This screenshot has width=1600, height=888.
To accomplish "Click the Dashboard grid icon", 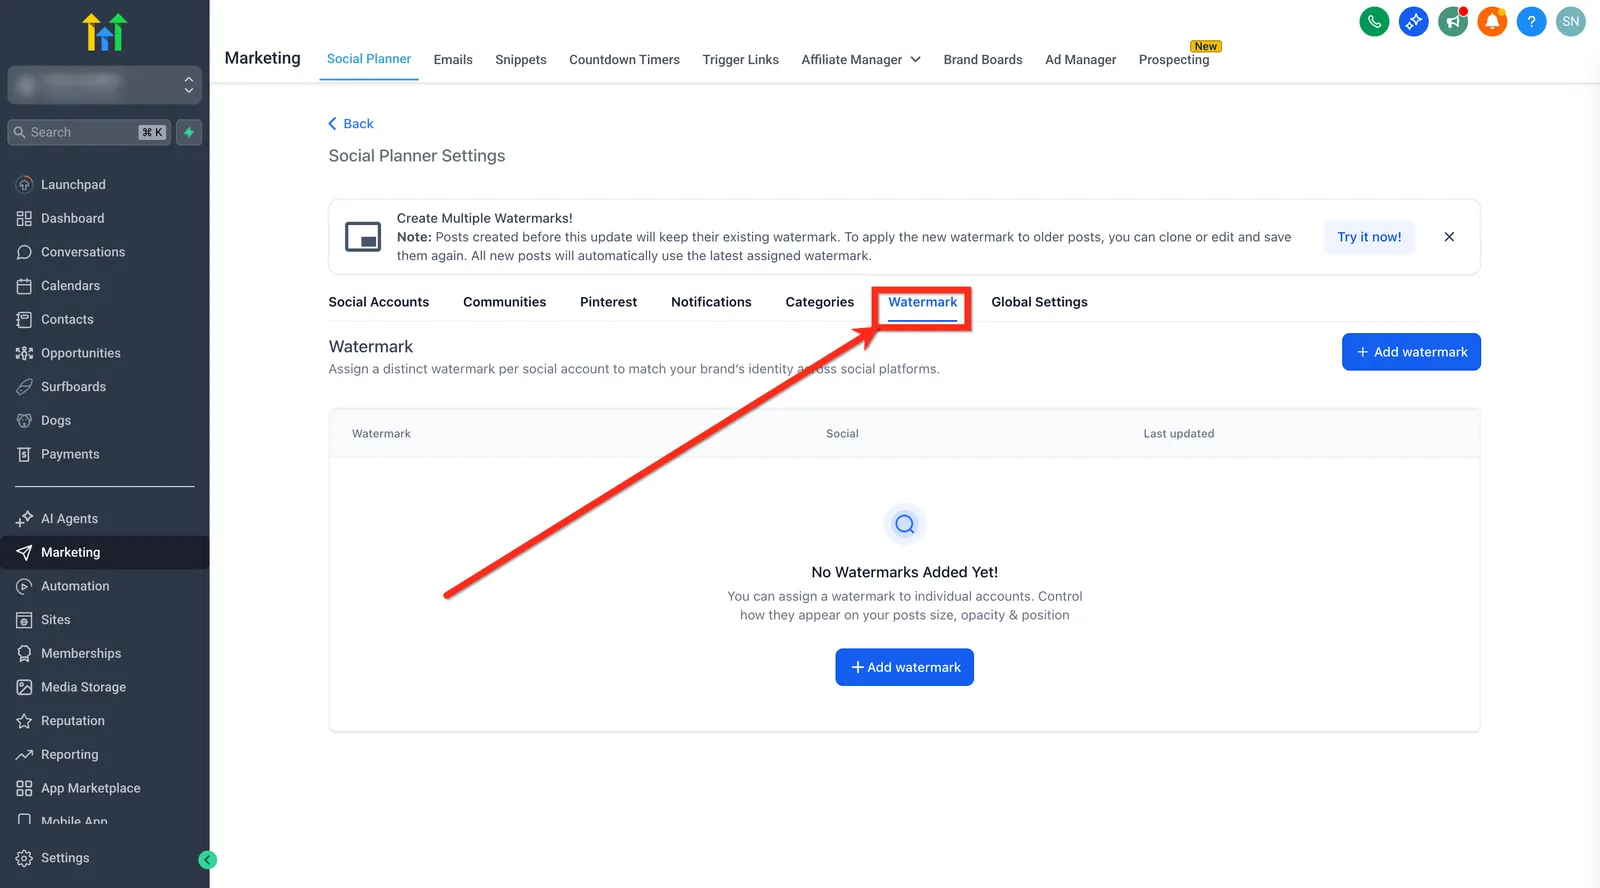I will pos(24,218).
